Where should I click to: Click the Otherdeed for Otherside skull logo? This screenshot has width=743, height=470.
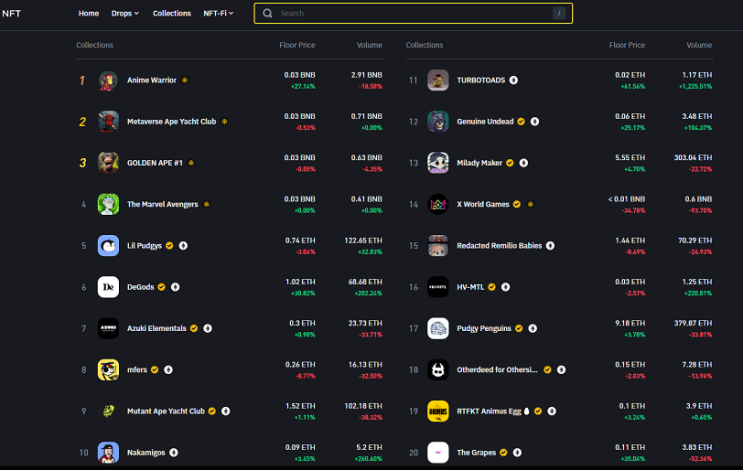click(438, 370)
